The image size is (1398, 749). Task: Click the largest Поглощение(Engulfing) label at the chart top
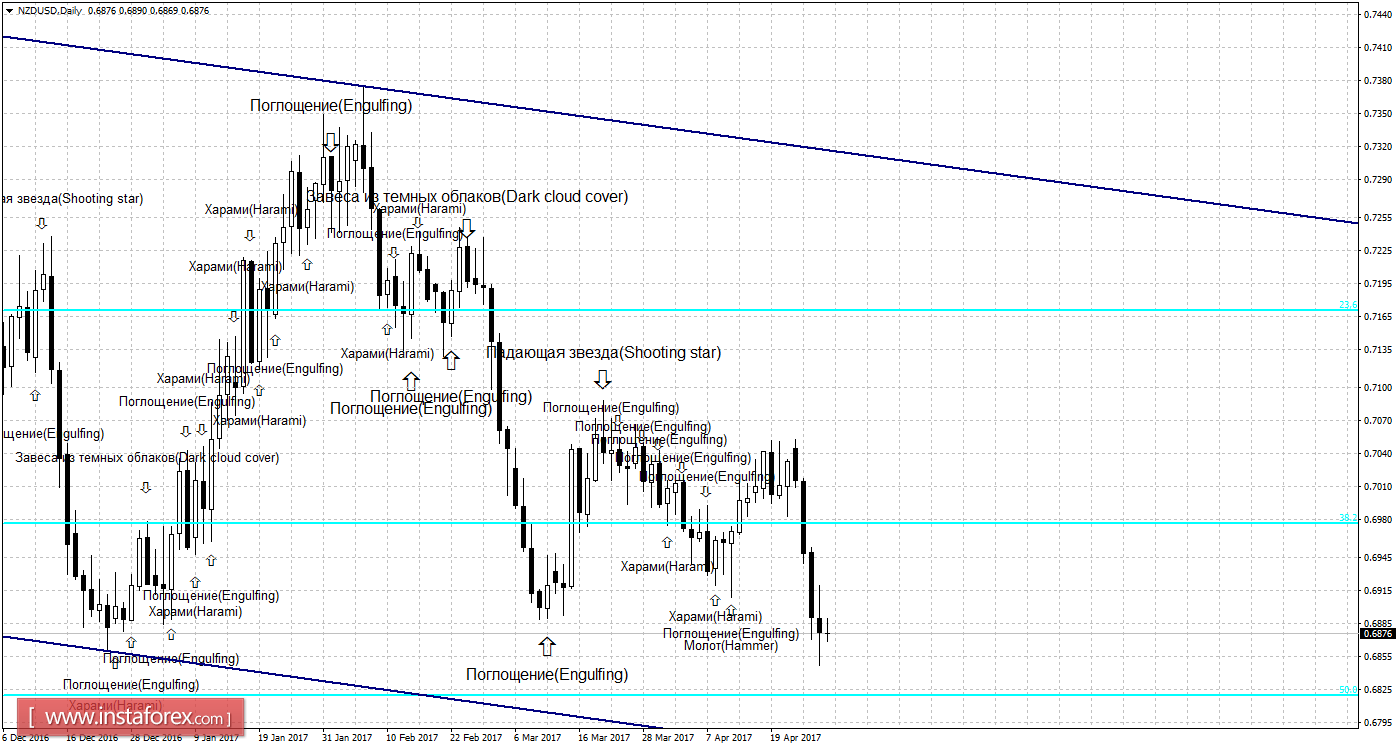point(330,104)
